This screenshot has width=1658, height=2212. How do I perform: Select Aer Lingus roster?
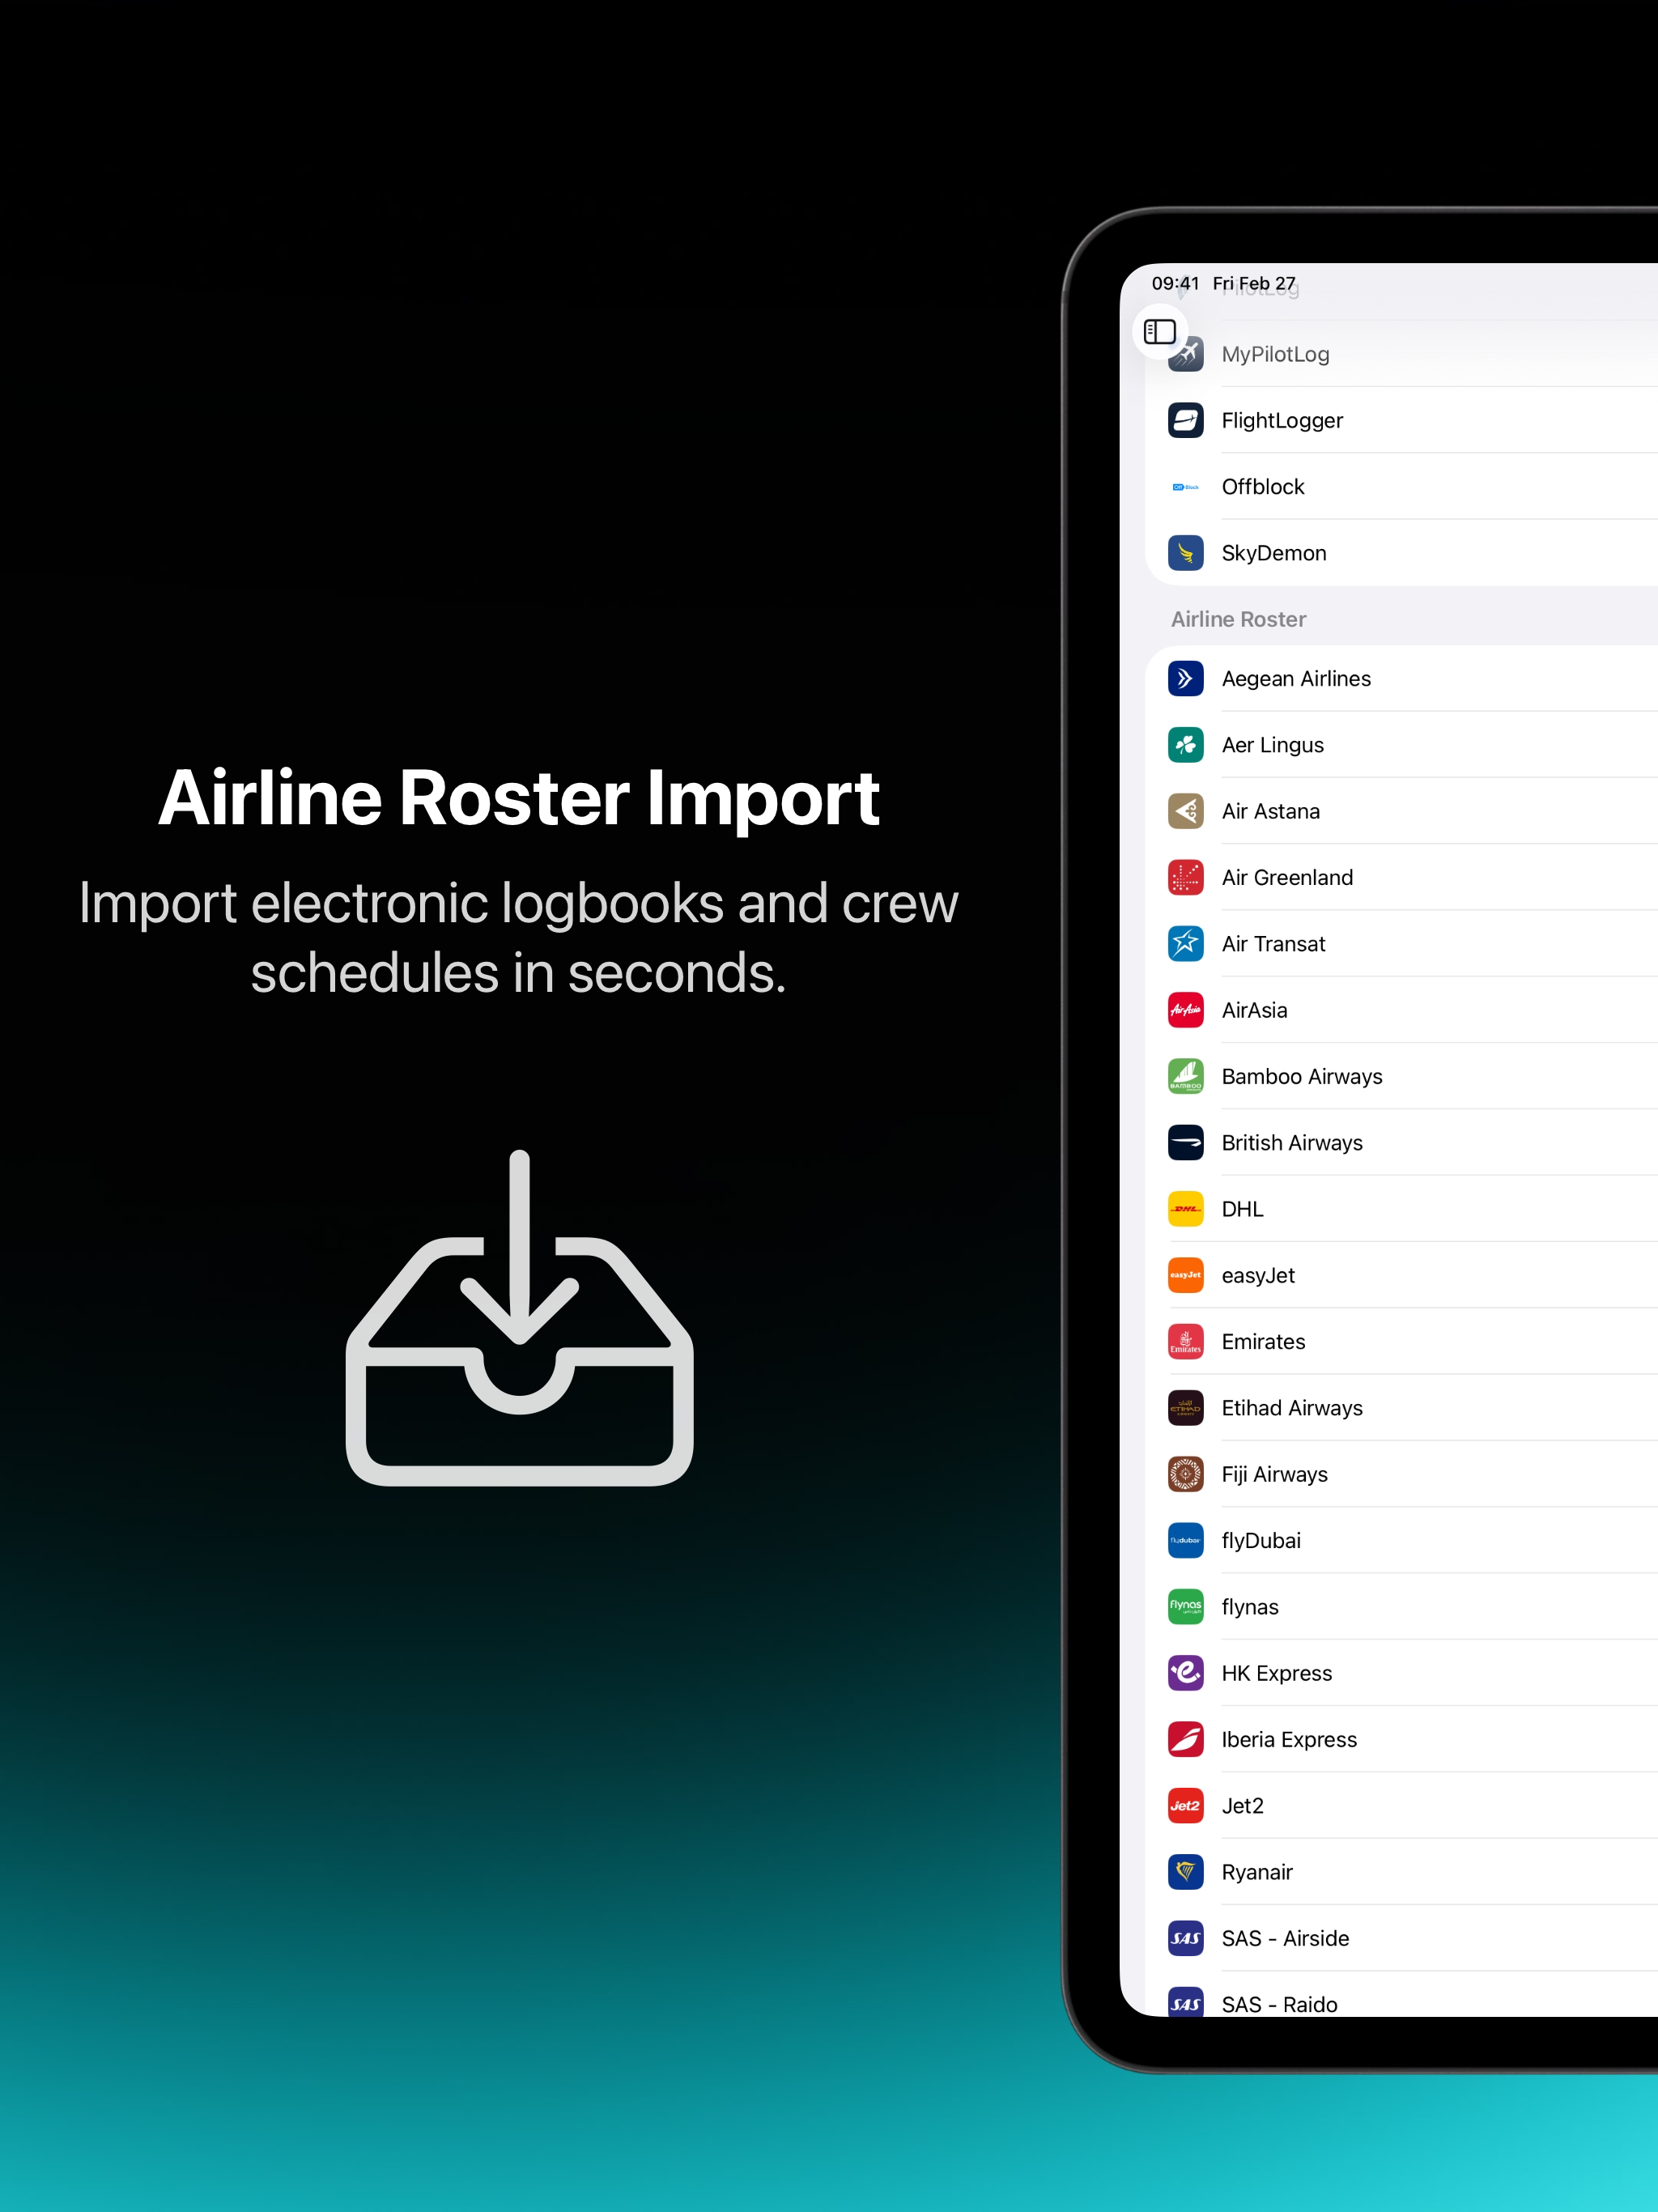(1402, 745)
